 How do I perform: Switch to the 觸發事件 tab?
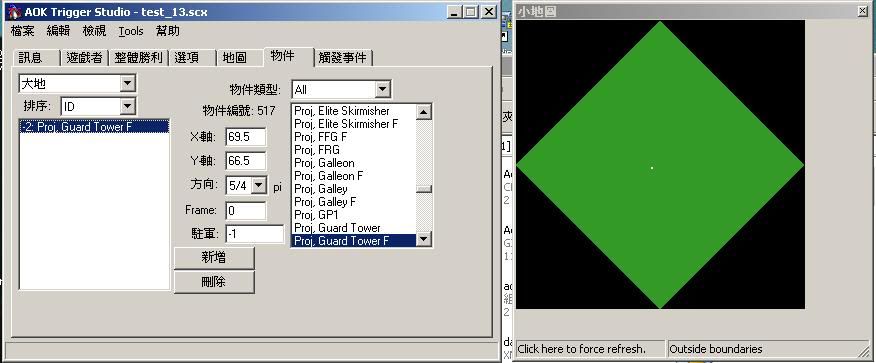tap(343, 58)
